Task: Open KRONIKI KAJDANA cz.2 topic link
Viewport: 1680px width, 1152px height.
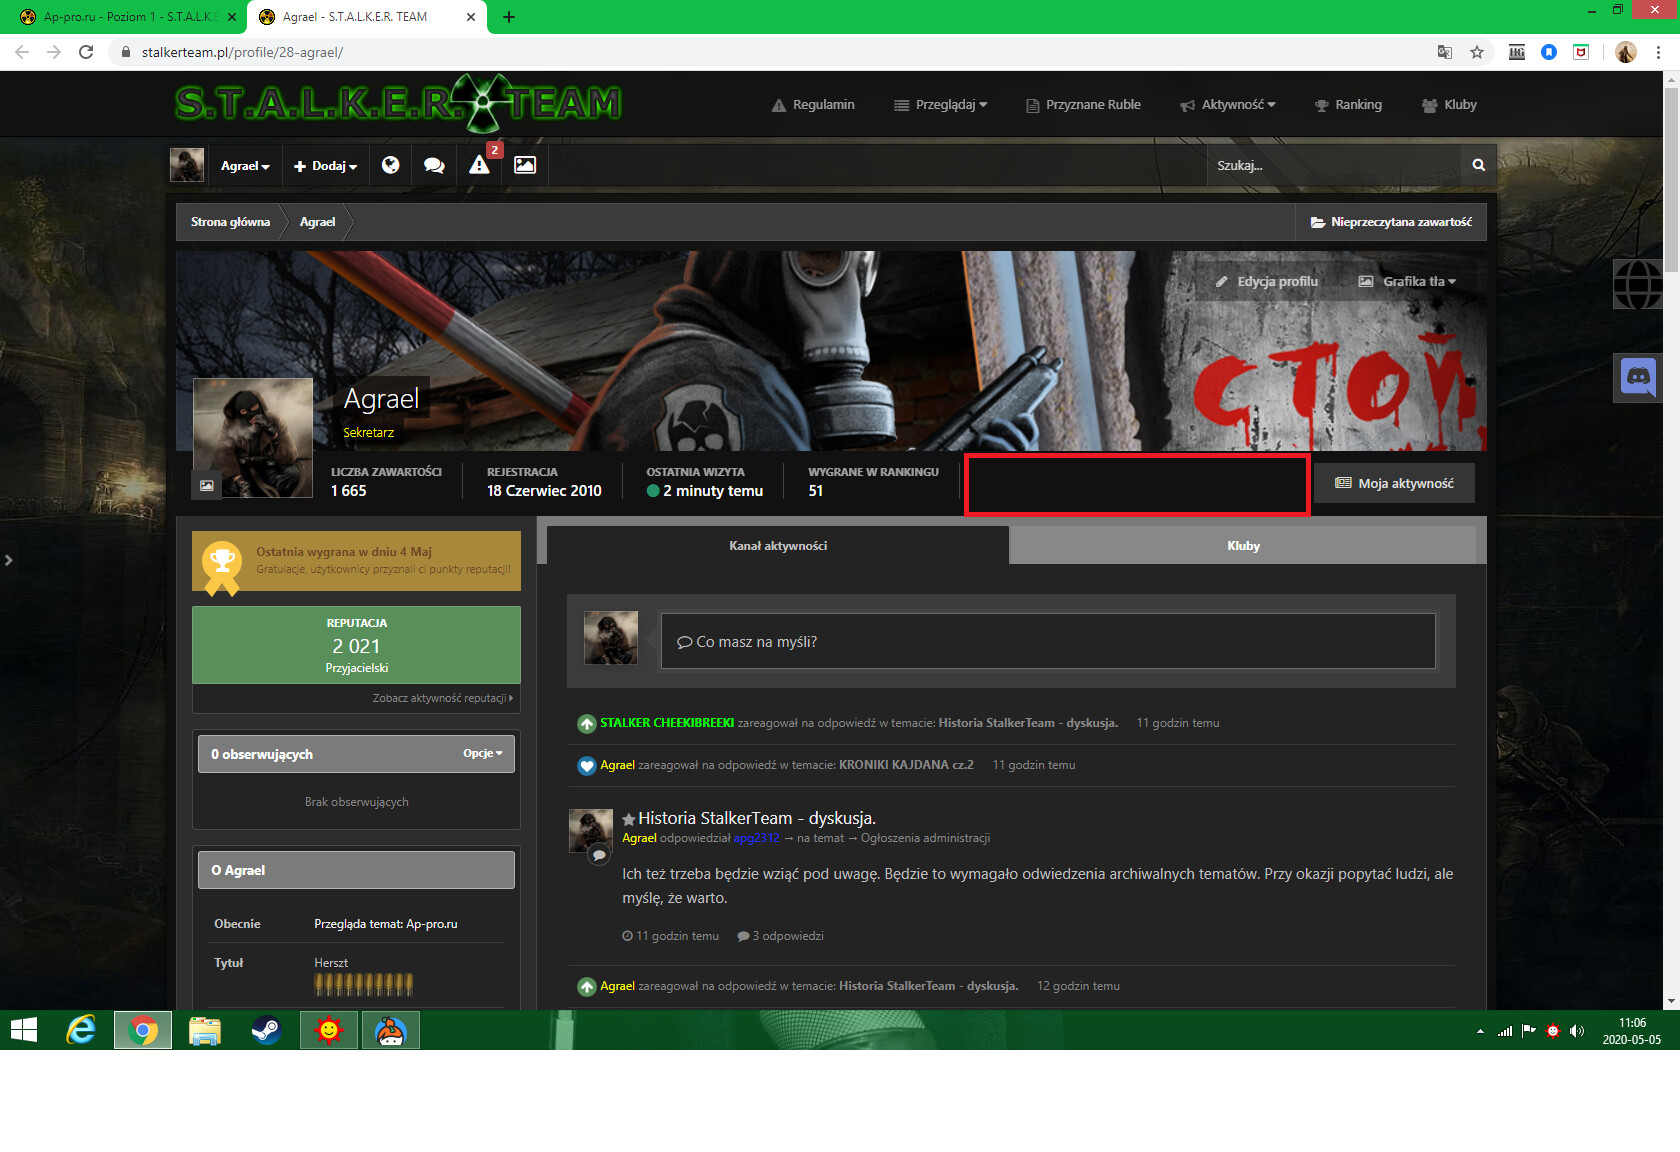Action: point(906,765)
